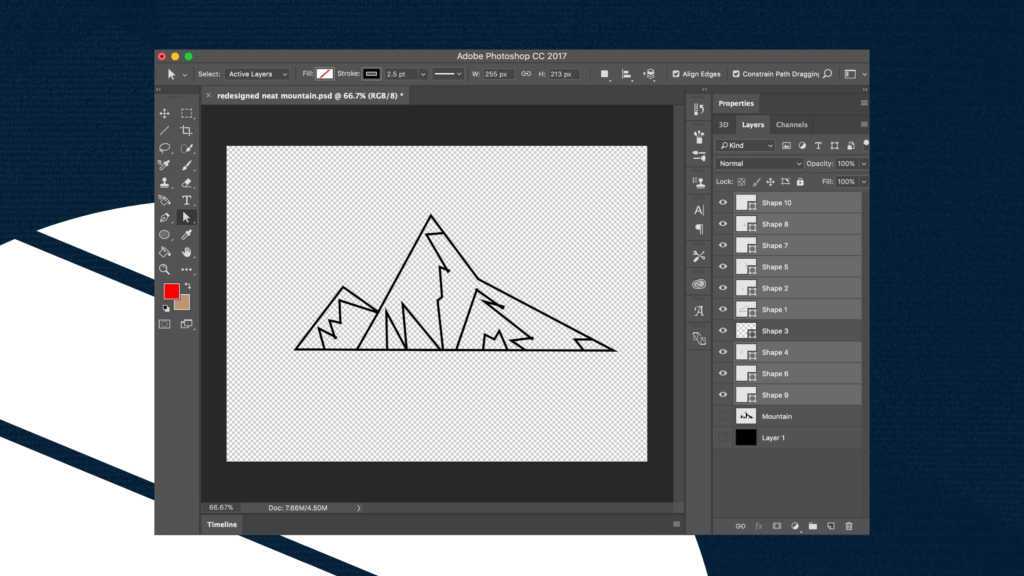Open the status bar info arrow
Image resolution: width=1024 pixels, height=576 pixels.
pos(359,508)
